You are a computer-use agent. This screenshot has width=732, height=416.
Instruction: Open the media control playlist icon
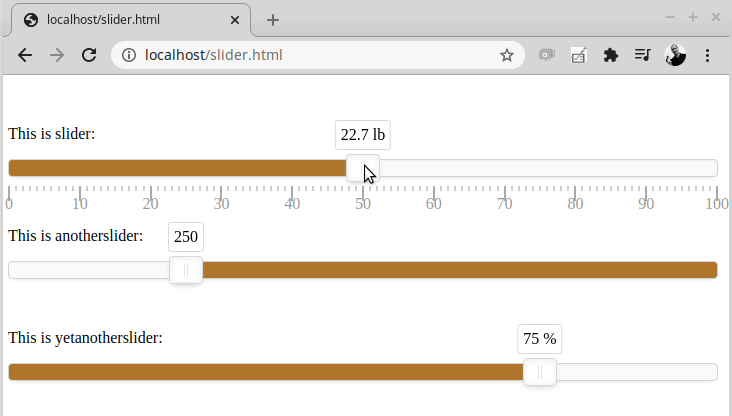642,55
